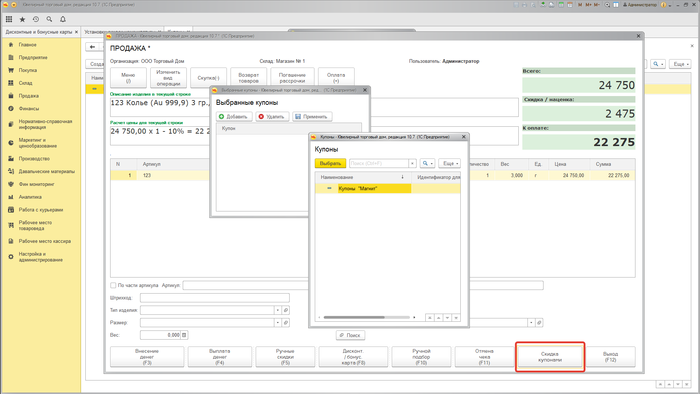Click the notifications bell icon
The width and height of the screenshot is (700, 394).
click(63, 19)
